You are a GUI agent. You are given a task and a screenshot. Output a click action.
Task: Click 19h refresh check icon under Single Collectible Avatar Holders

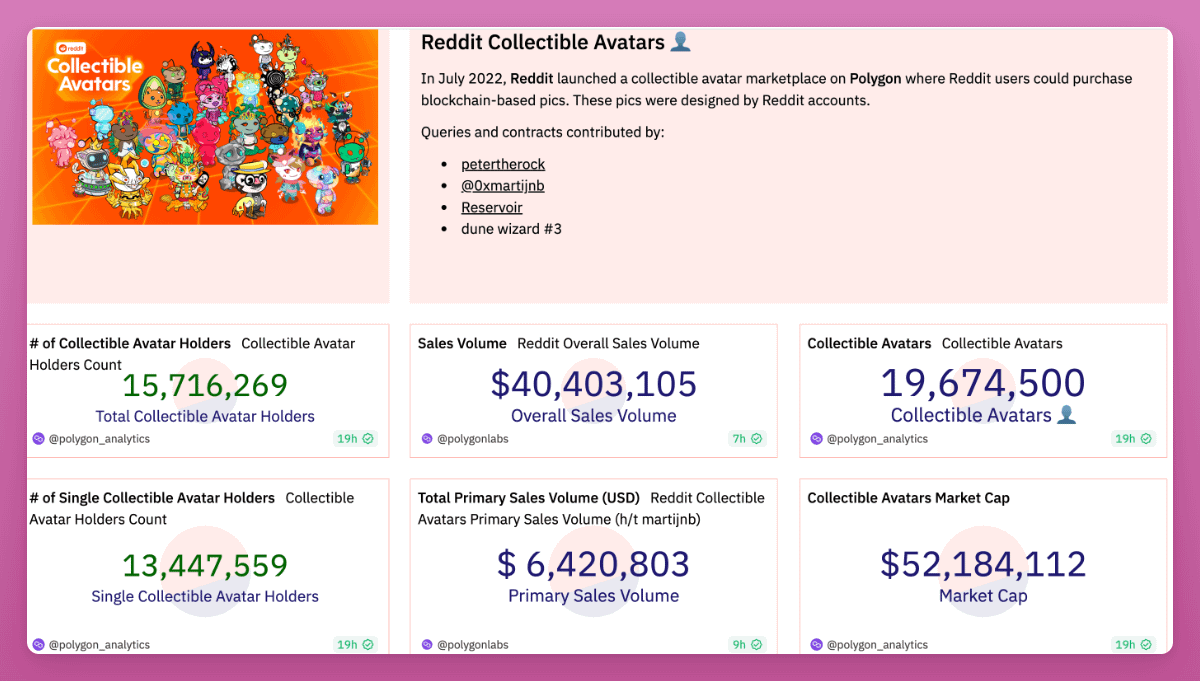(x=368, y=645)
